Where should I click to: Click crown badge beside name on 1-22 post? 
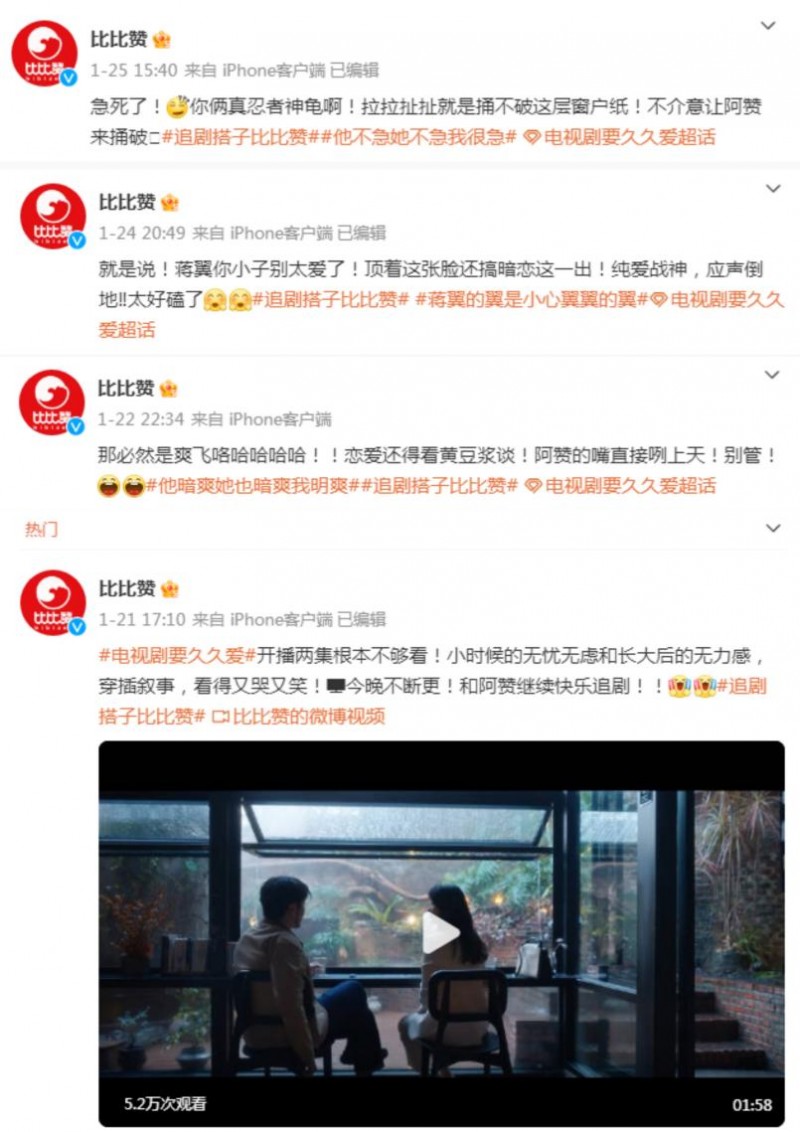(169, 388)
